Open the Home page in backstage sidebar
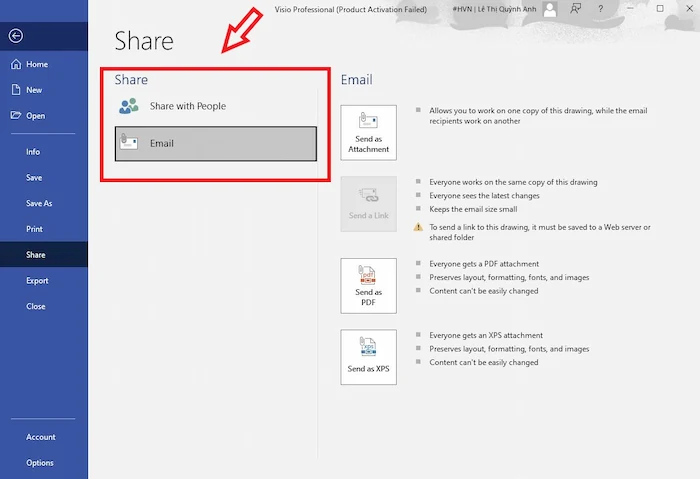The height and width of the screenshot is (479, 700). tap(44, 64)
